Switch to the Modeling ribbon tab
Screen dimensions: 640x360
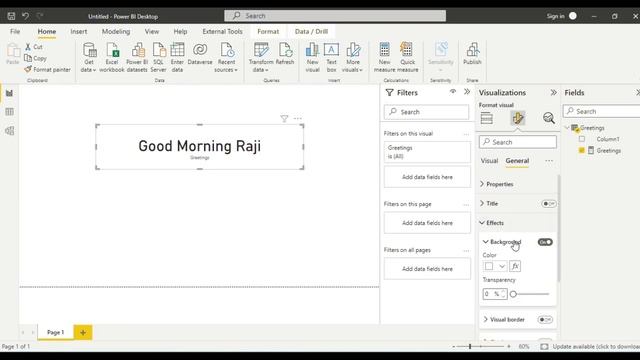(x=116, y=31)
